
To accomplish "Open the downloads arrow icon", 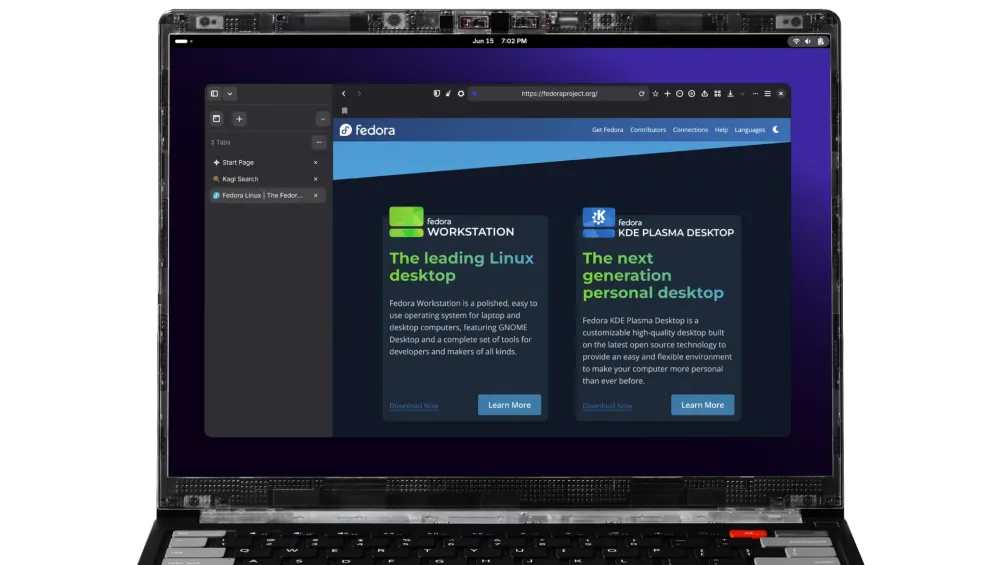I will pos(731,94).
